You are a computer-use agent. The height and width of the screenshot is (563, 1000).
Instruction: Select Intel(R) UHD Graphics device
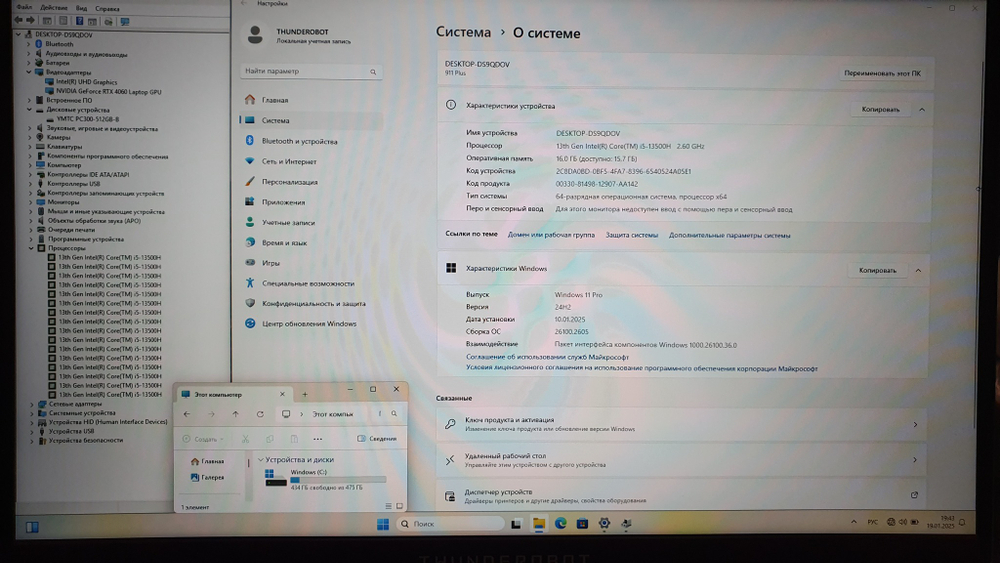click(86, 82)
